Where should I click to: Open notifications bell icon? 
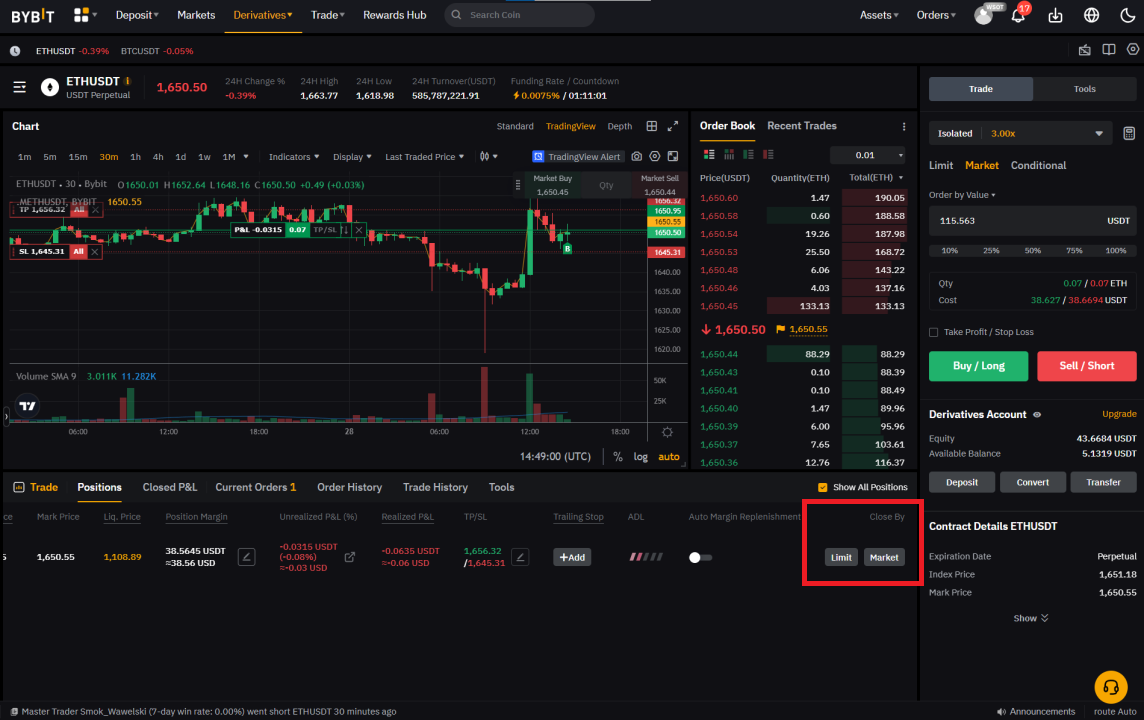(x=1018, y=15)
